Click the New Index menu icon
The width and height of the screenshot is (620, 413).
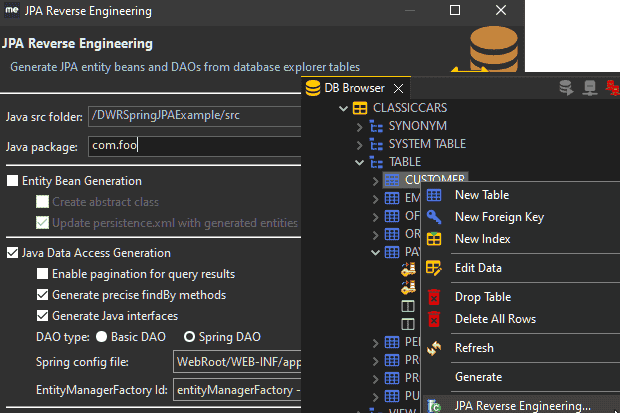pos(434,239)
